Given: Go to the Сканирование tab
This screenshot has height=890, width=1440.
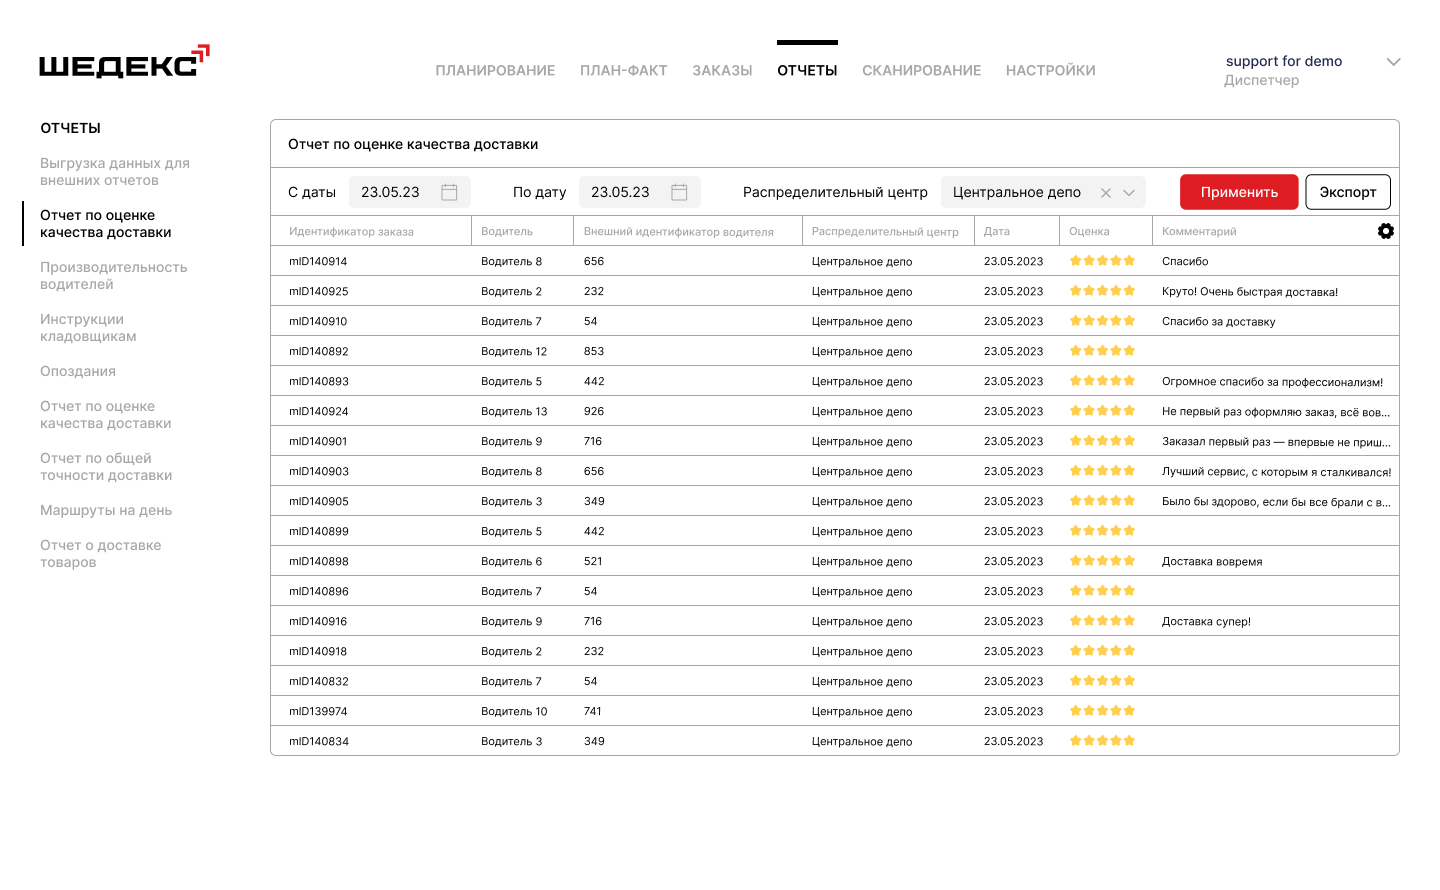Looking at the screenshot, I should point(922,70).
